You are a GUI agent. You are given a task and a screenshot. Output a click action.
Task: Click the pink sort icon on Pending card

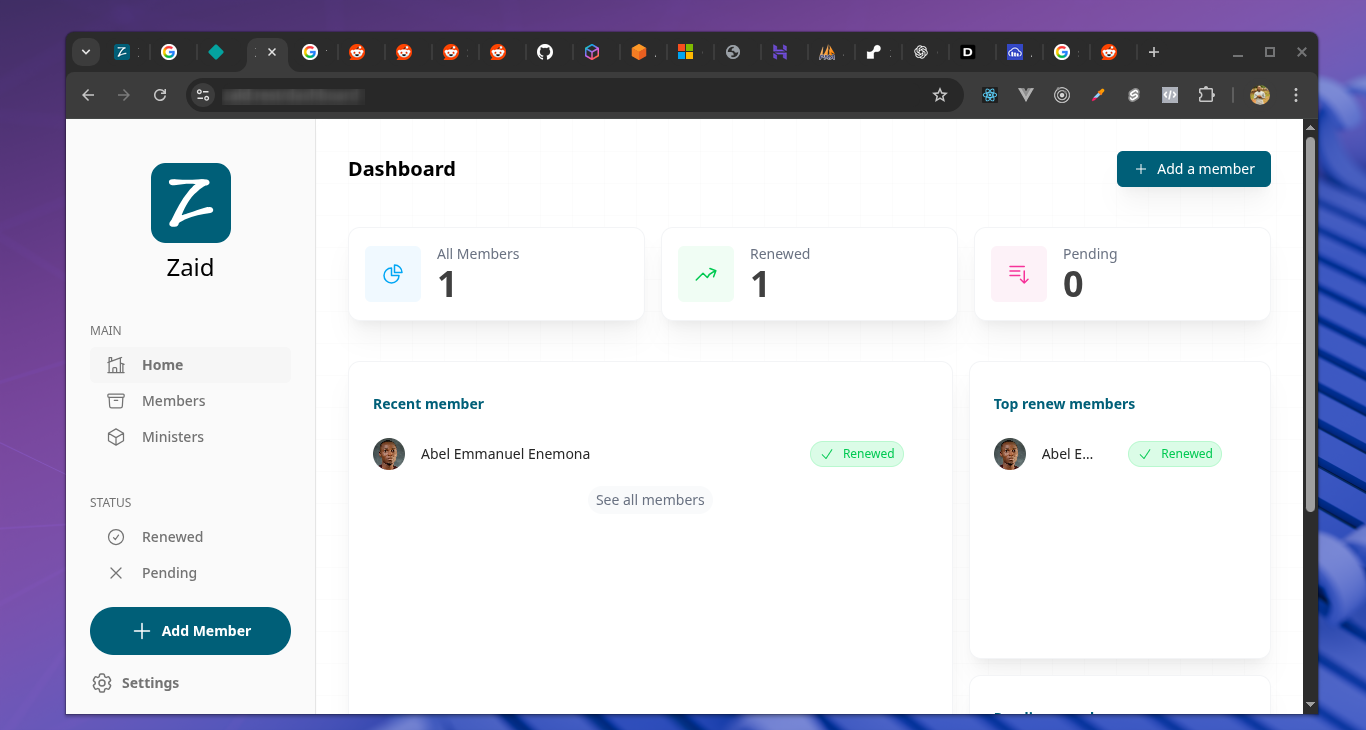(1018, 273)
